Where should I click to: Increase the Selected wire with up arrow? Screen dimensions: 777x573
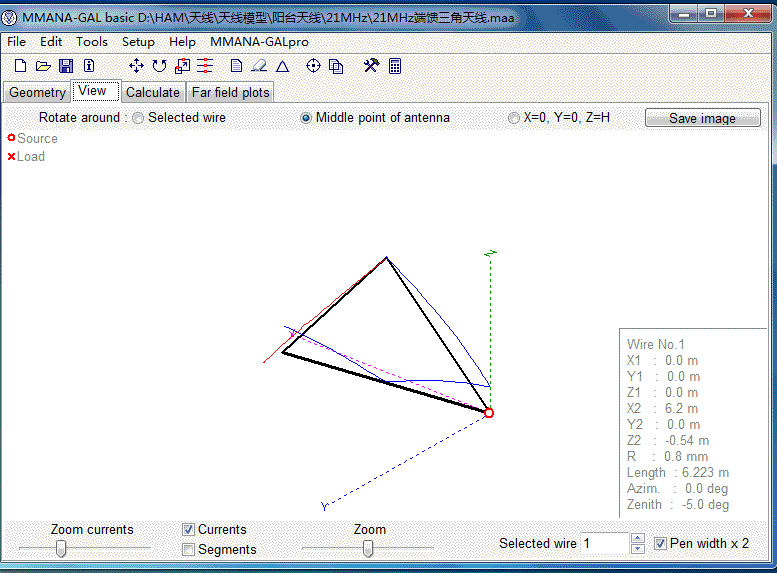[638, 538]
